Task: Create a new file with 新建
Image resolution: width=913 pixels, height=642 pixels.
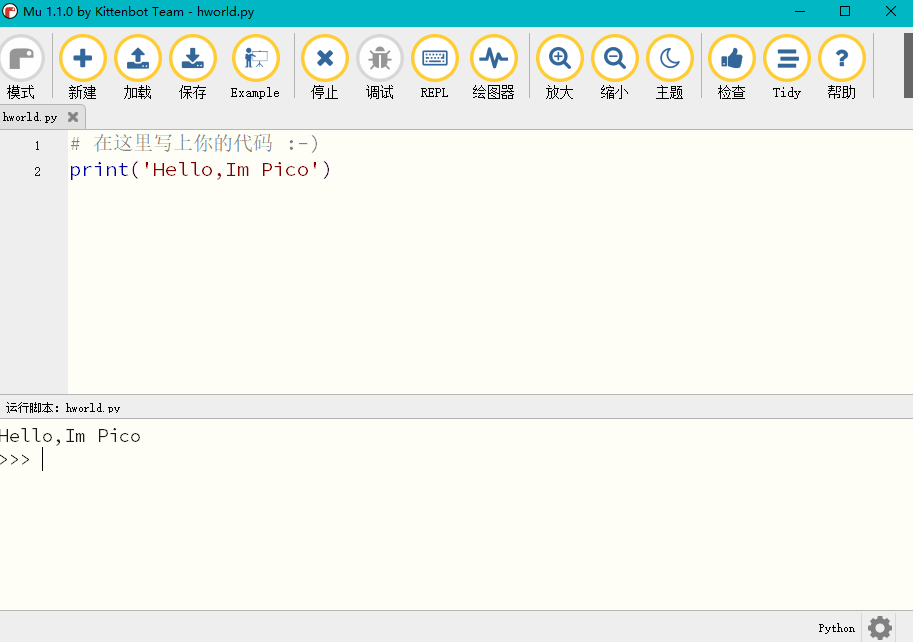Action: pos(83,67)
